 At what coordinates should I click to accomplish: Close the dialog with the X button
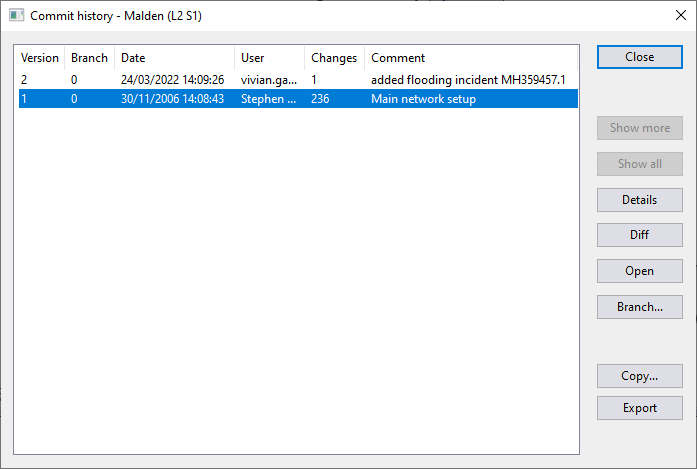[x=681, y=15]
